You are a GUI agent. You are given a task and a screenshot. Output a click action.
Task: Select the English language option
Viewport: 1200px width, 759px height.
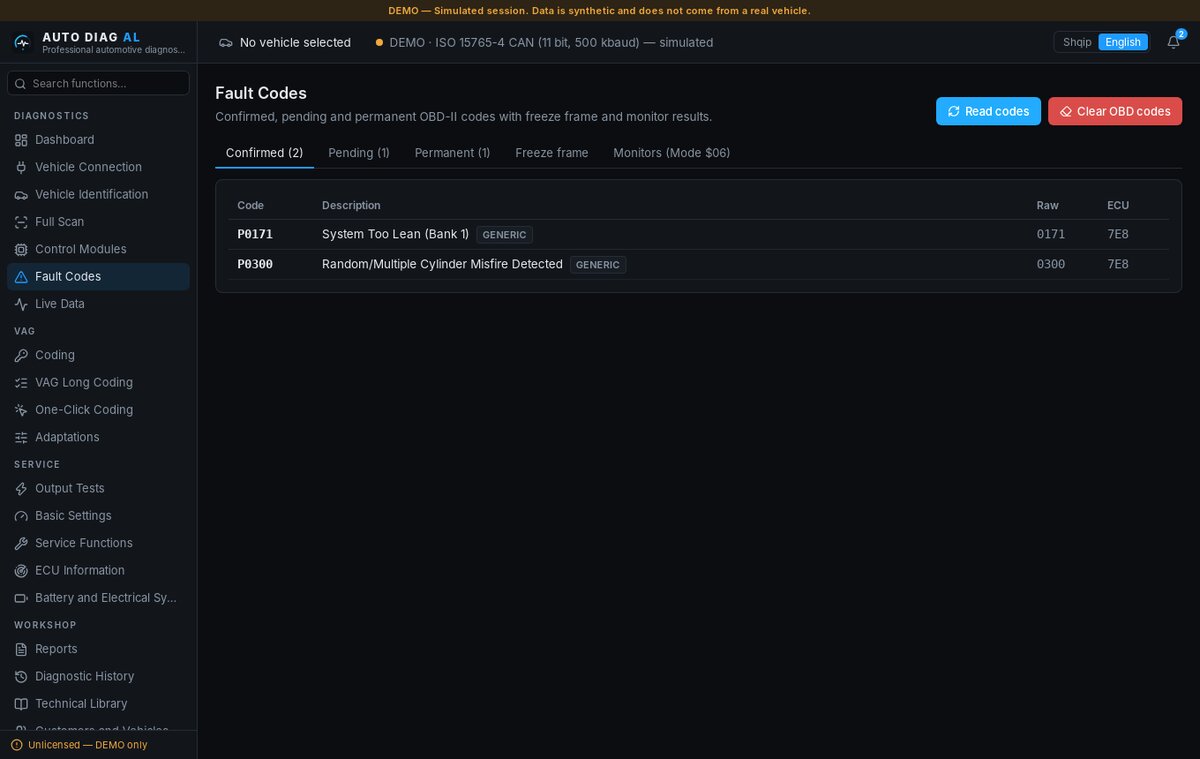(1123, 42)
